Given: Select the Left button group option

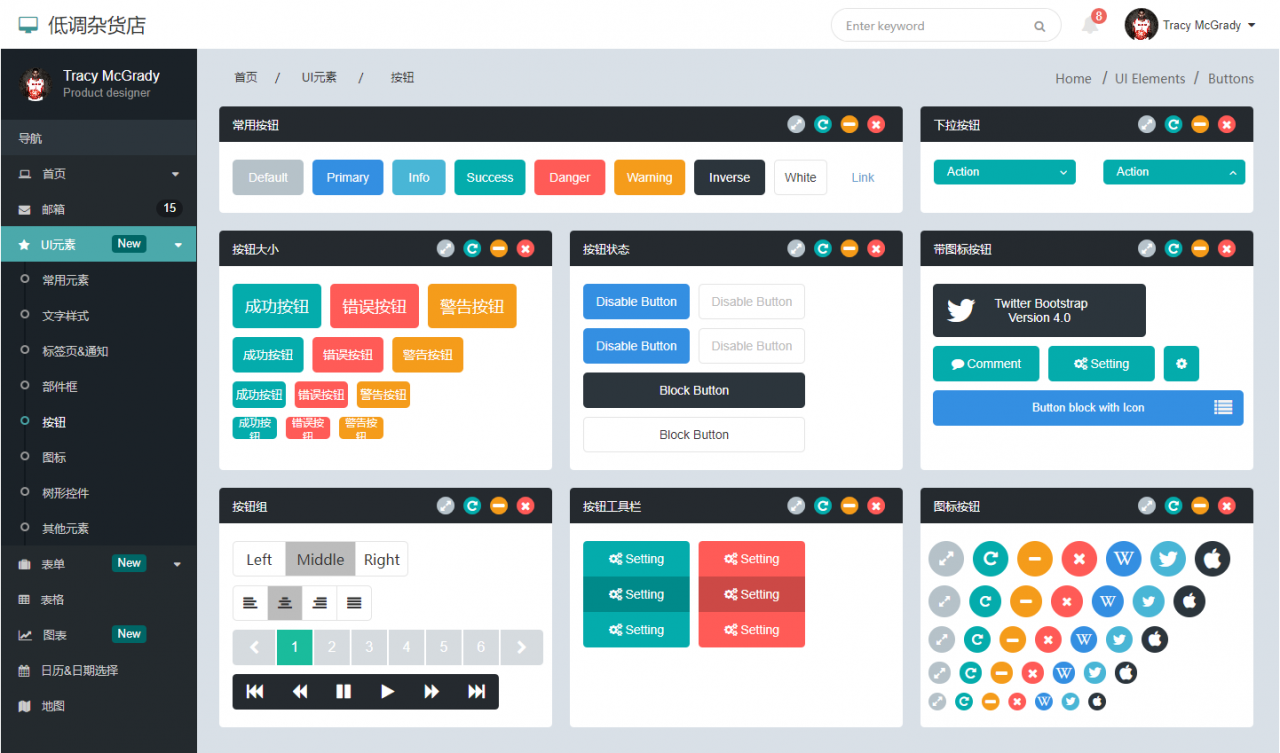Looking at the screenshot, I should click(x=259, y=559).
